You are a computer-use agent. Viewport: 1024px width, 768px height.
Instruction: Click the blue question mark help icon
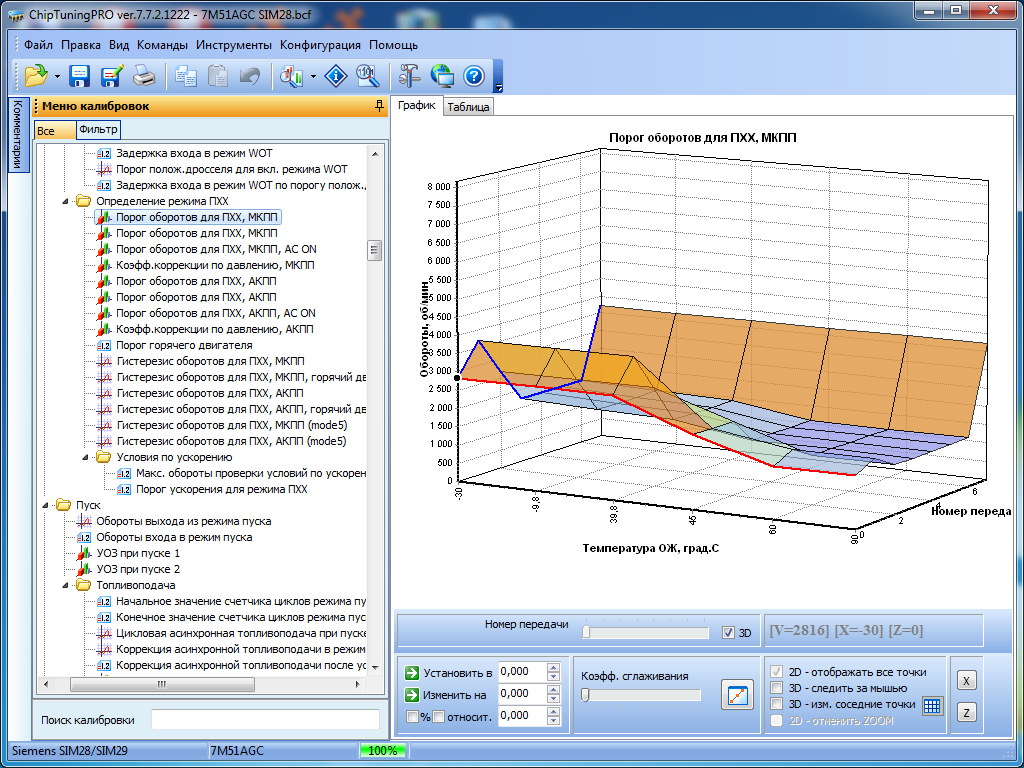coord(474,75)
